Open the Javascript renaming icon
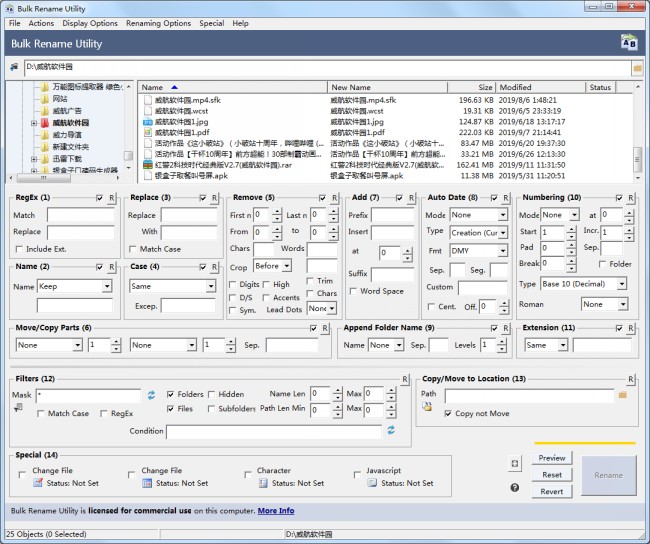The image size is (650, 544). coord(372,483)
